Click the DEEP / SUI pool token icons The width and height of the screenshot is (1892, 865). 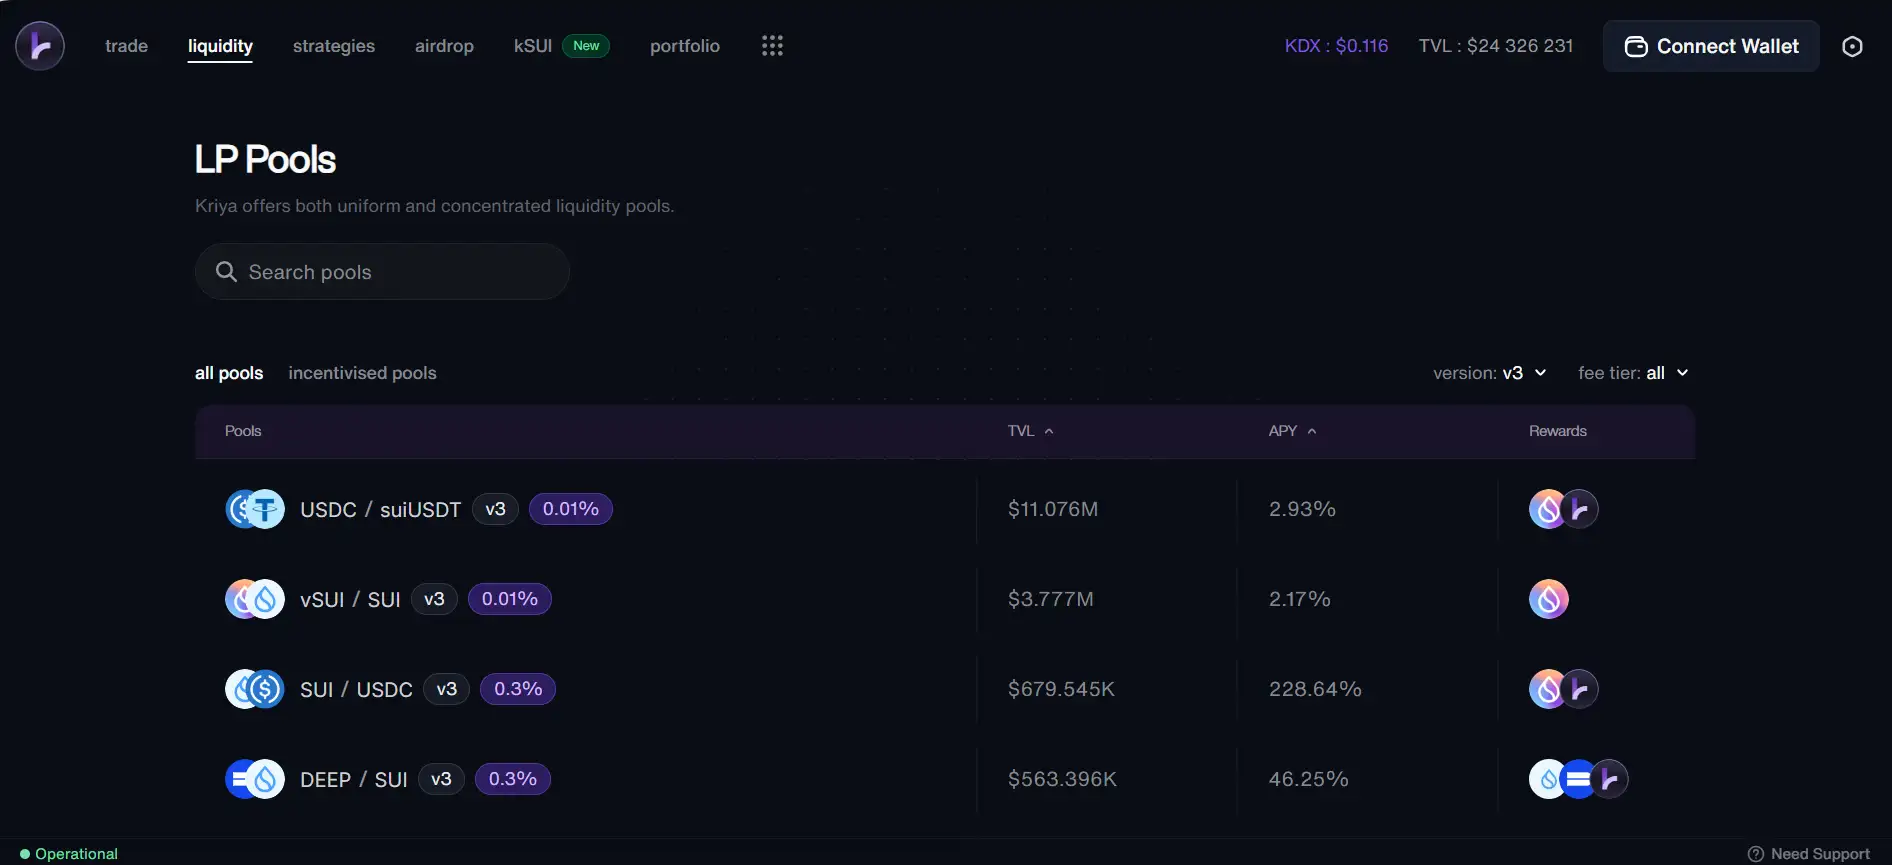click(255, 779)
